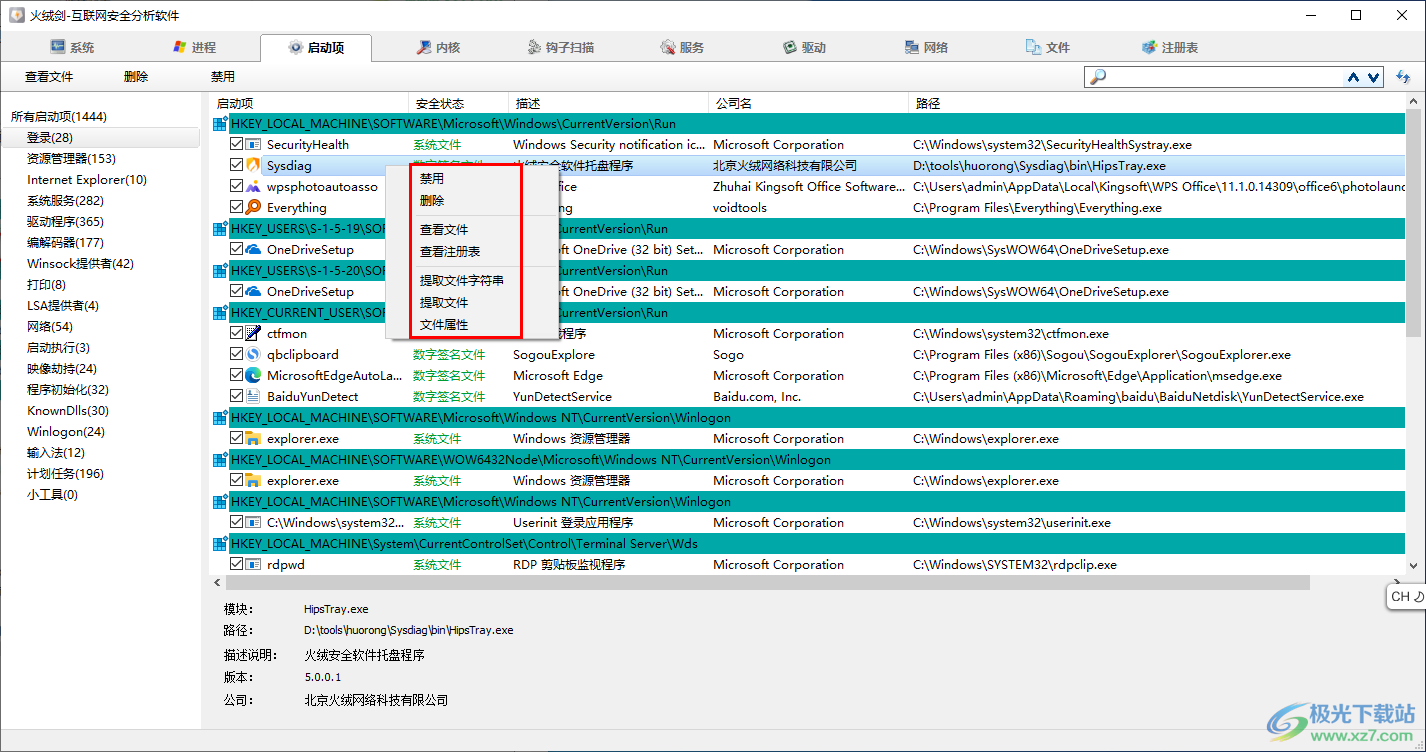Toggle the Everything startup checkbox
Viewport: 1426px width, 752px height.
click(236, 207)
